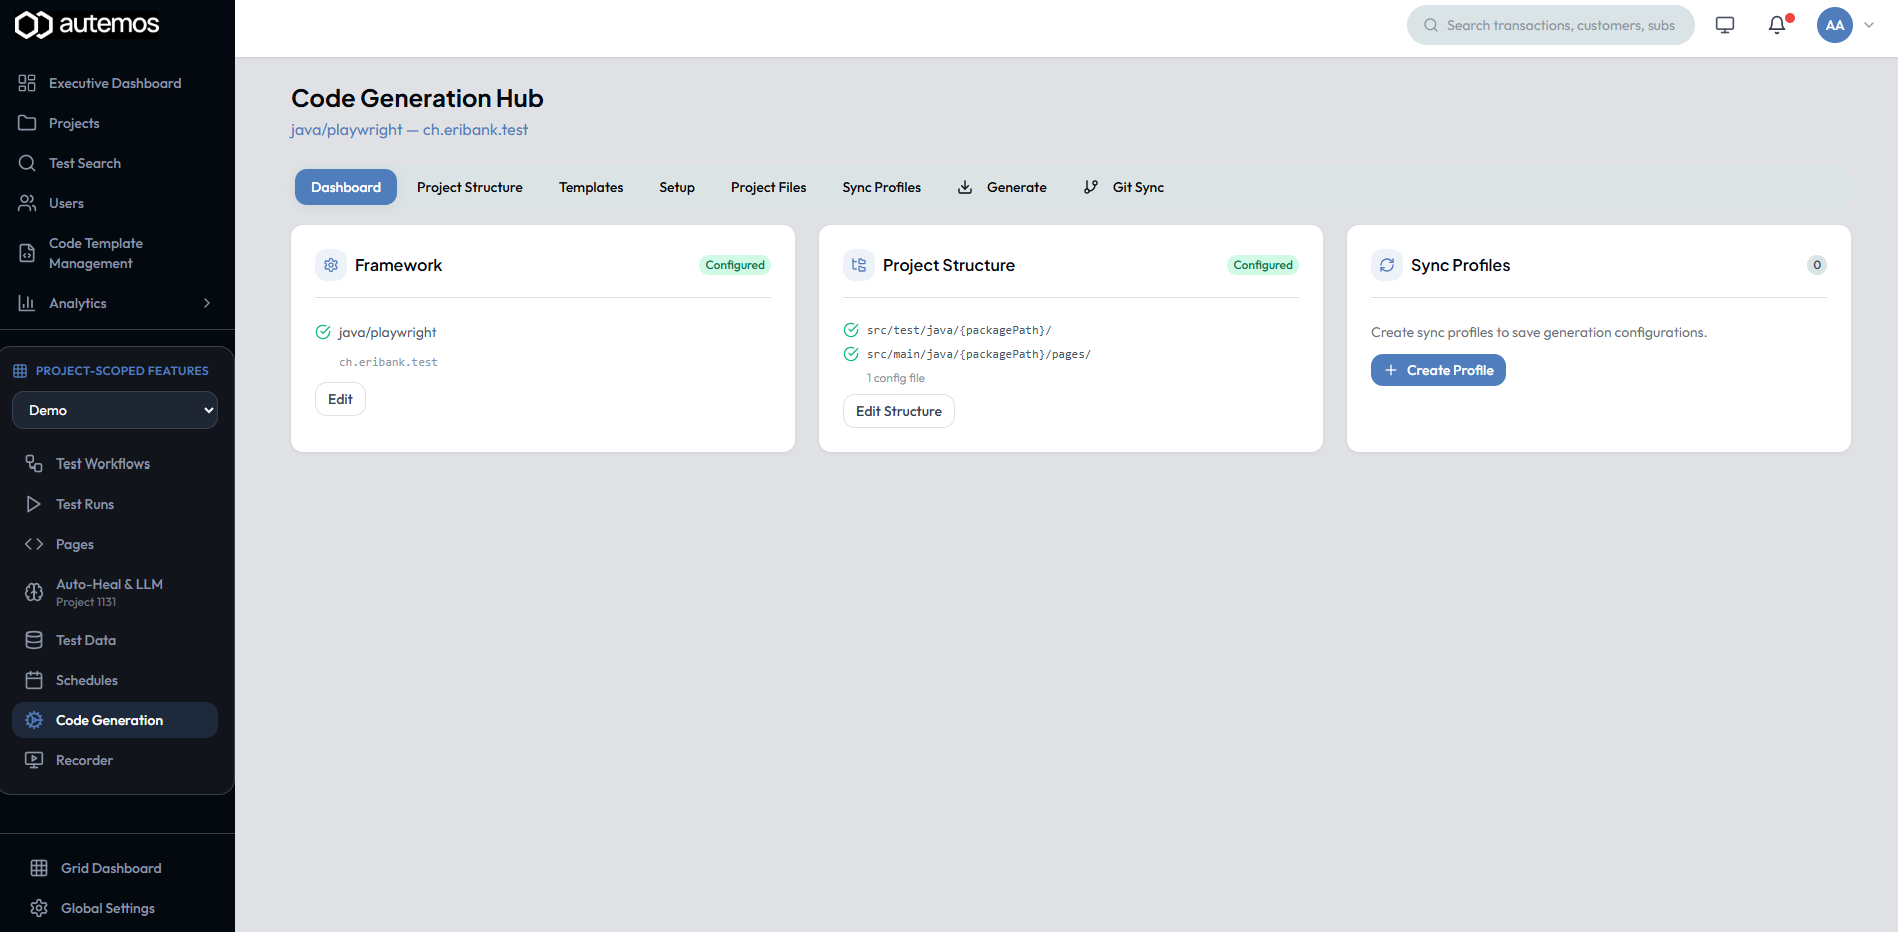The width and height of the screenshot is (1898, 932).
Task: Click the autemos logo icon
Action: [x=34, y=25]
